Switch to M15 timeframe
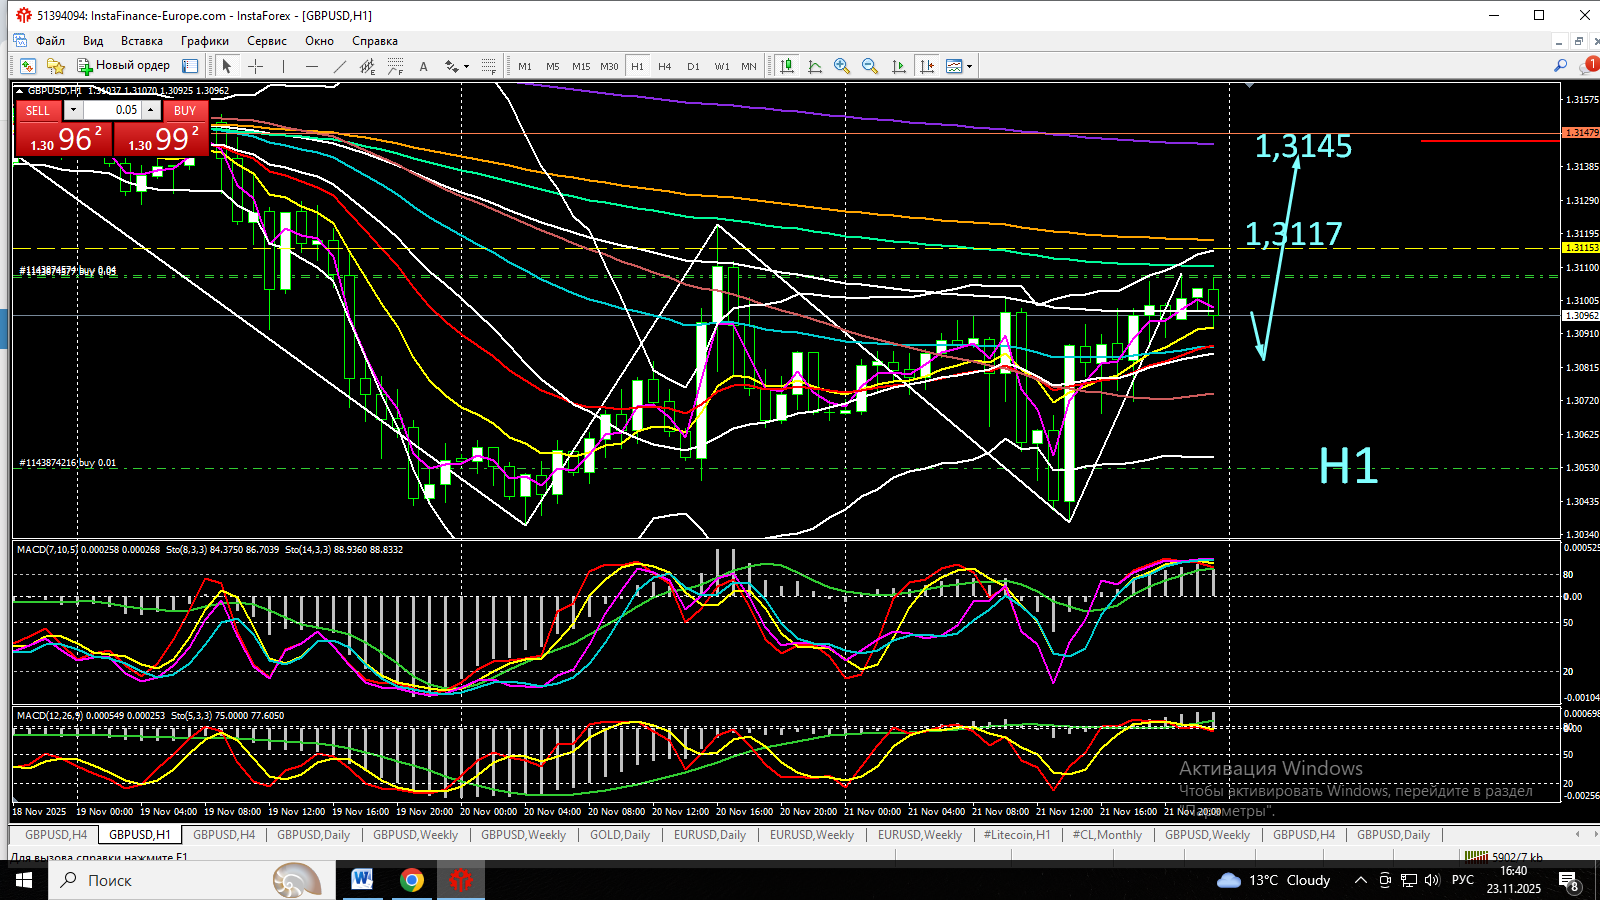Screen dimensions: 1600x900 coord(581,66)
